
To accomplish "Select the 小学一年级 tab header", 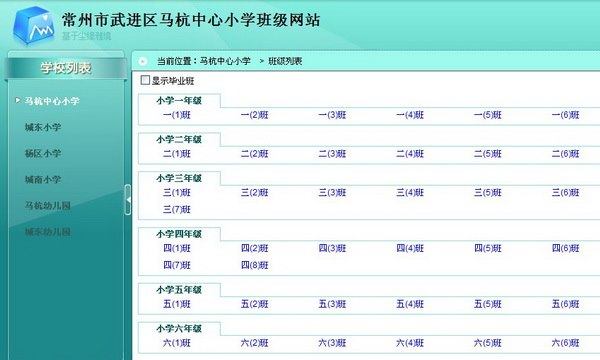I will pos(179,101).
